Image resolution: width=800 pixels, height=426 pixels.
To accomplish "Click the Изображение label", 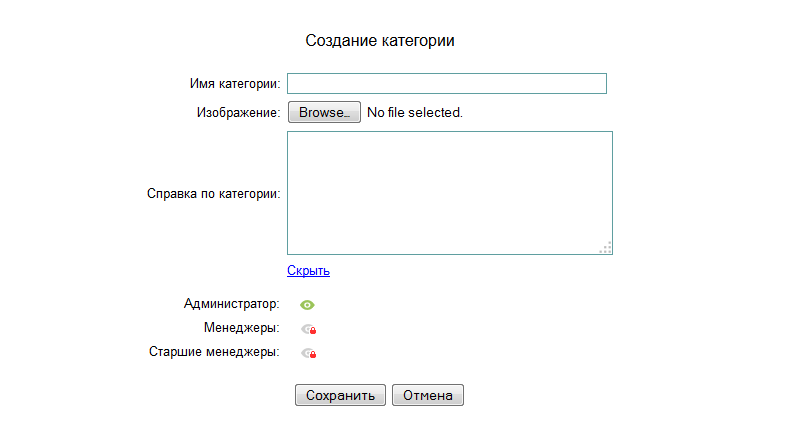I will click(x=238, y=113).
